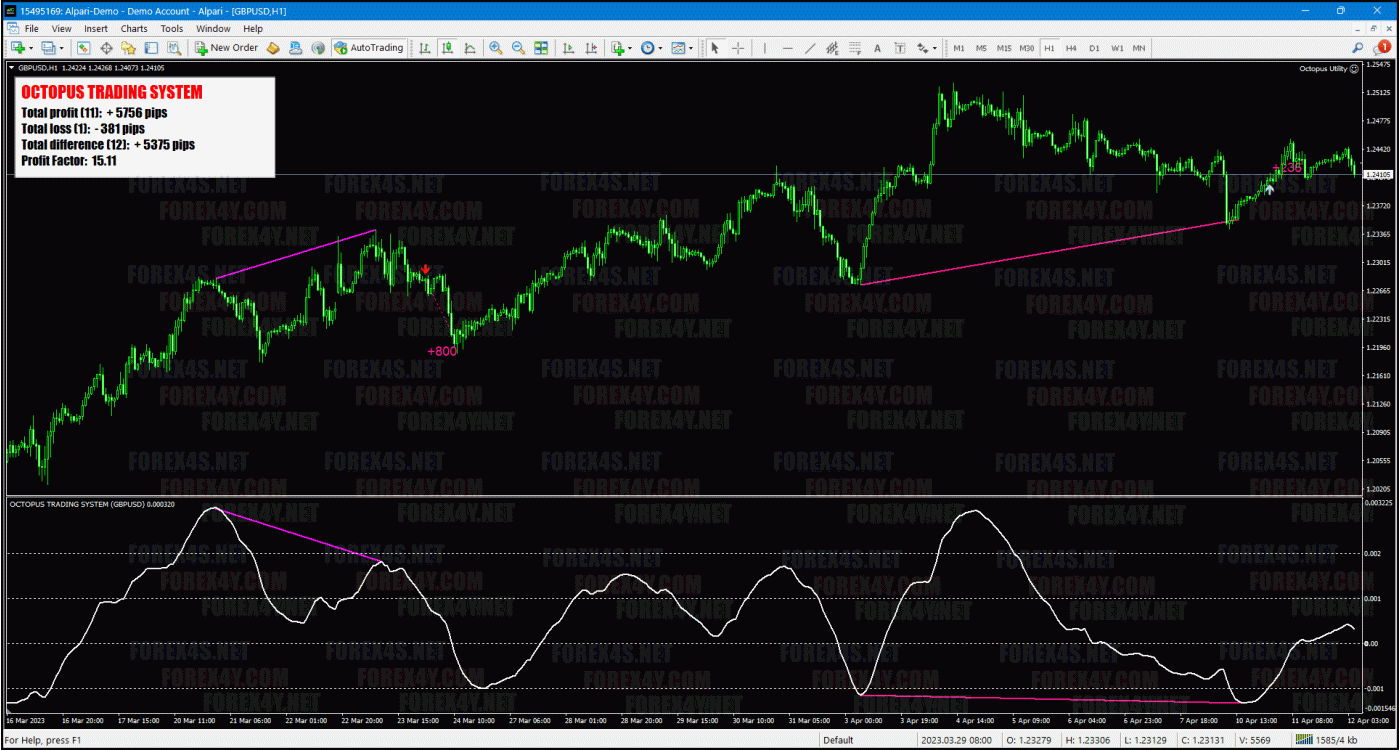Click the Add Text tool
This screenshot has height=750, width=1400.
[x=877, y=47]
